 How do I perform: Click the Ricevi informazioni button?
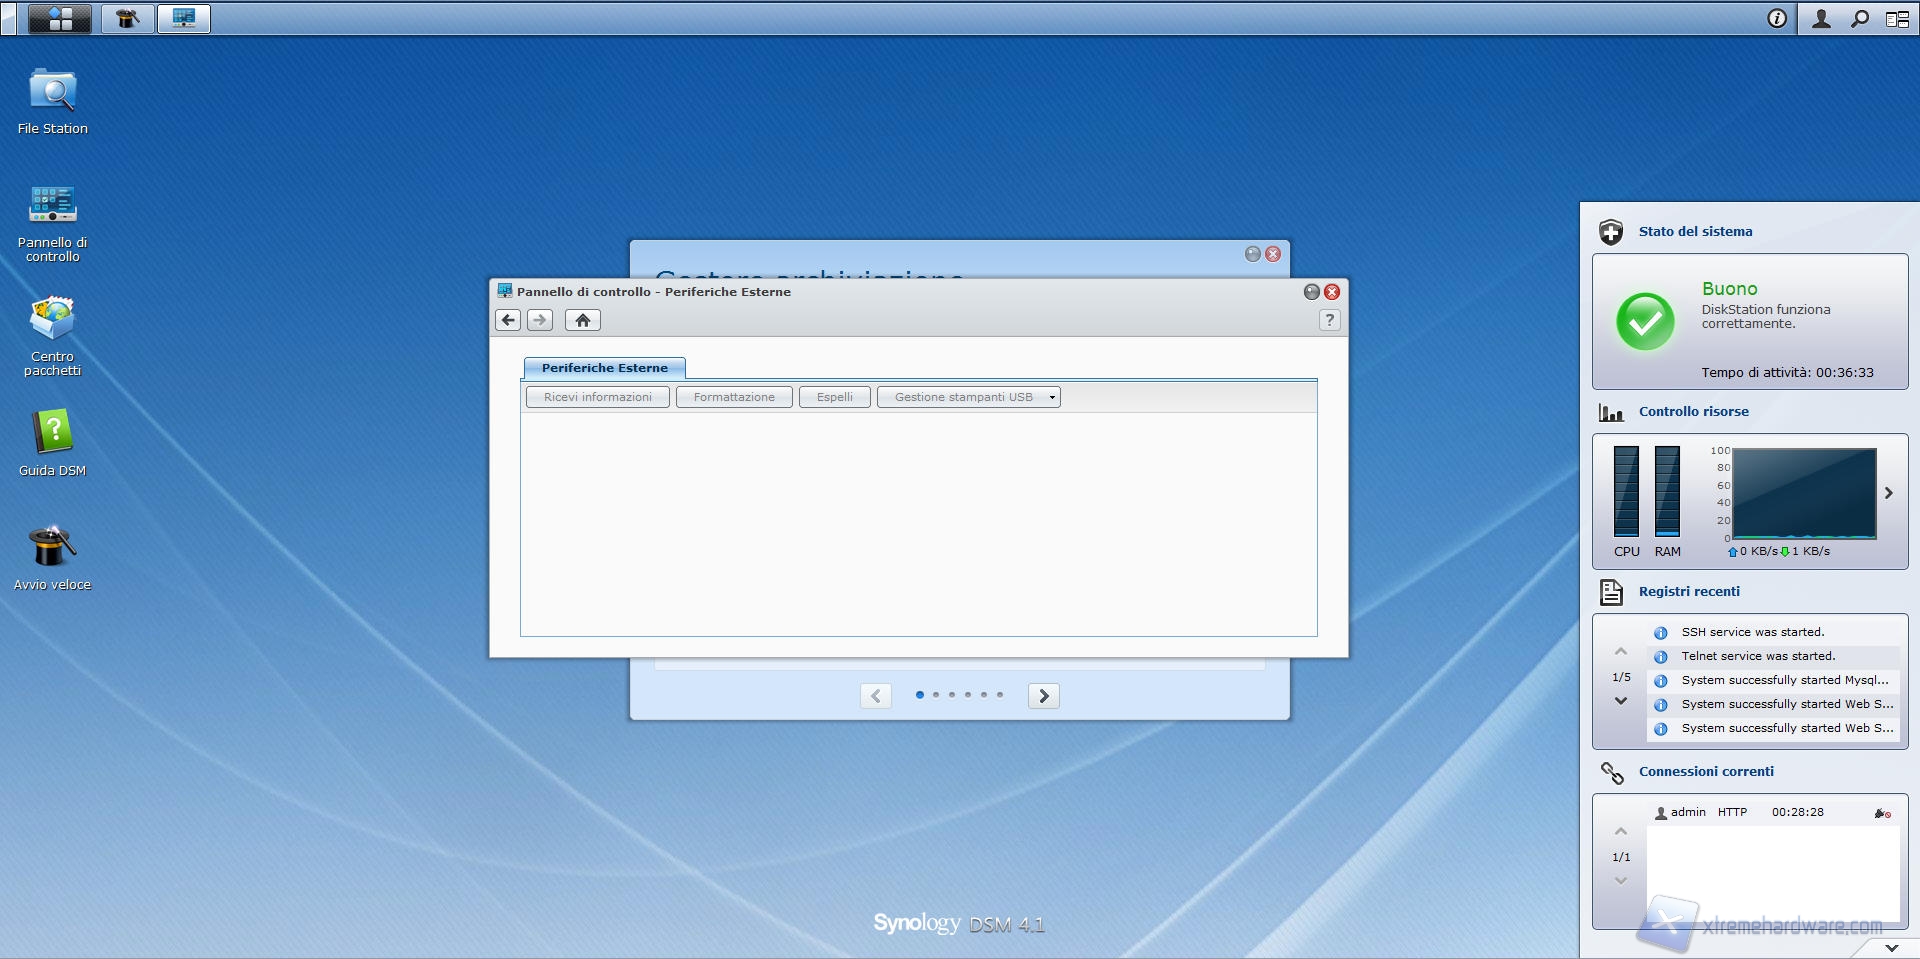tap(597, 397)
